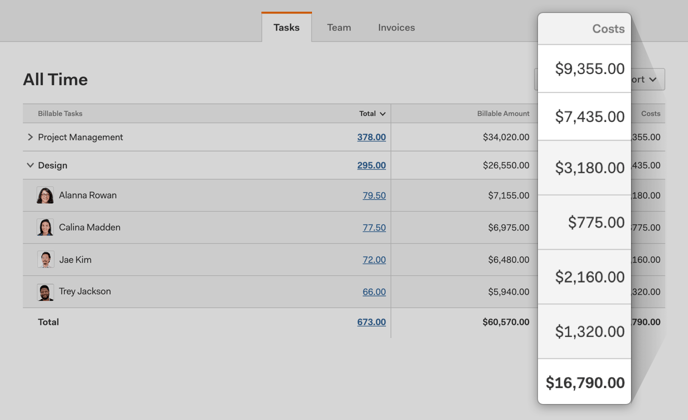Click the $7,435.00 cost in callout
688x420 pixels.
point(589,116)
